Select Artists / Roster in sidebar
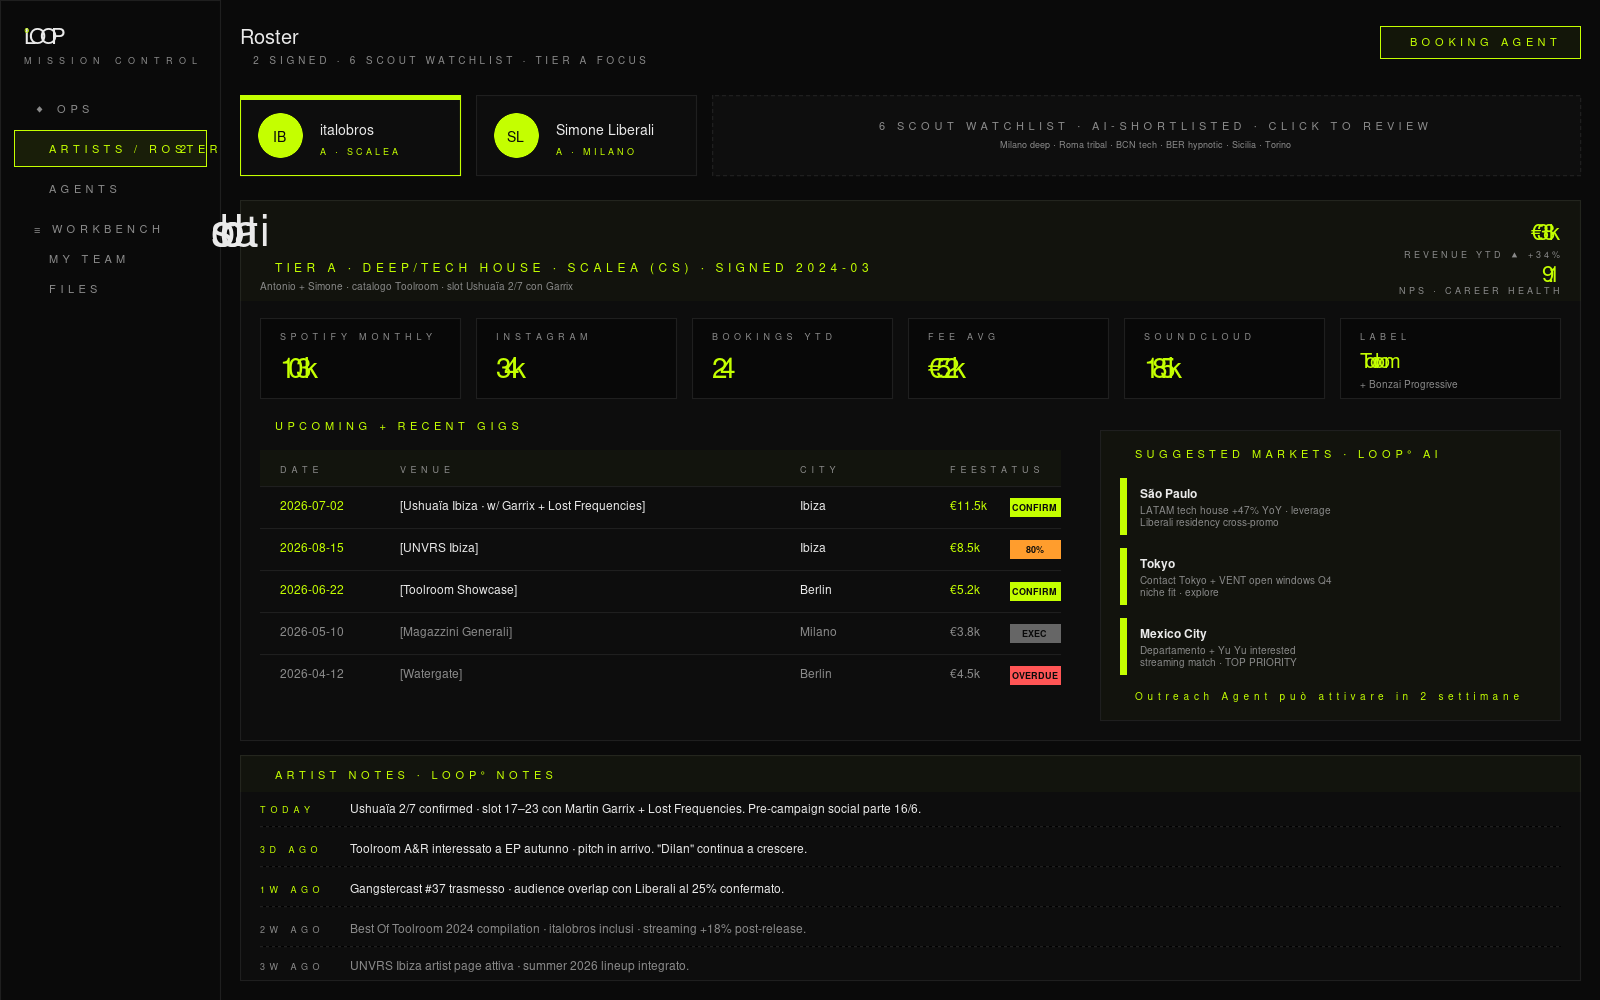Viewport: 1600px width, 1000px height. coord(110,149)
